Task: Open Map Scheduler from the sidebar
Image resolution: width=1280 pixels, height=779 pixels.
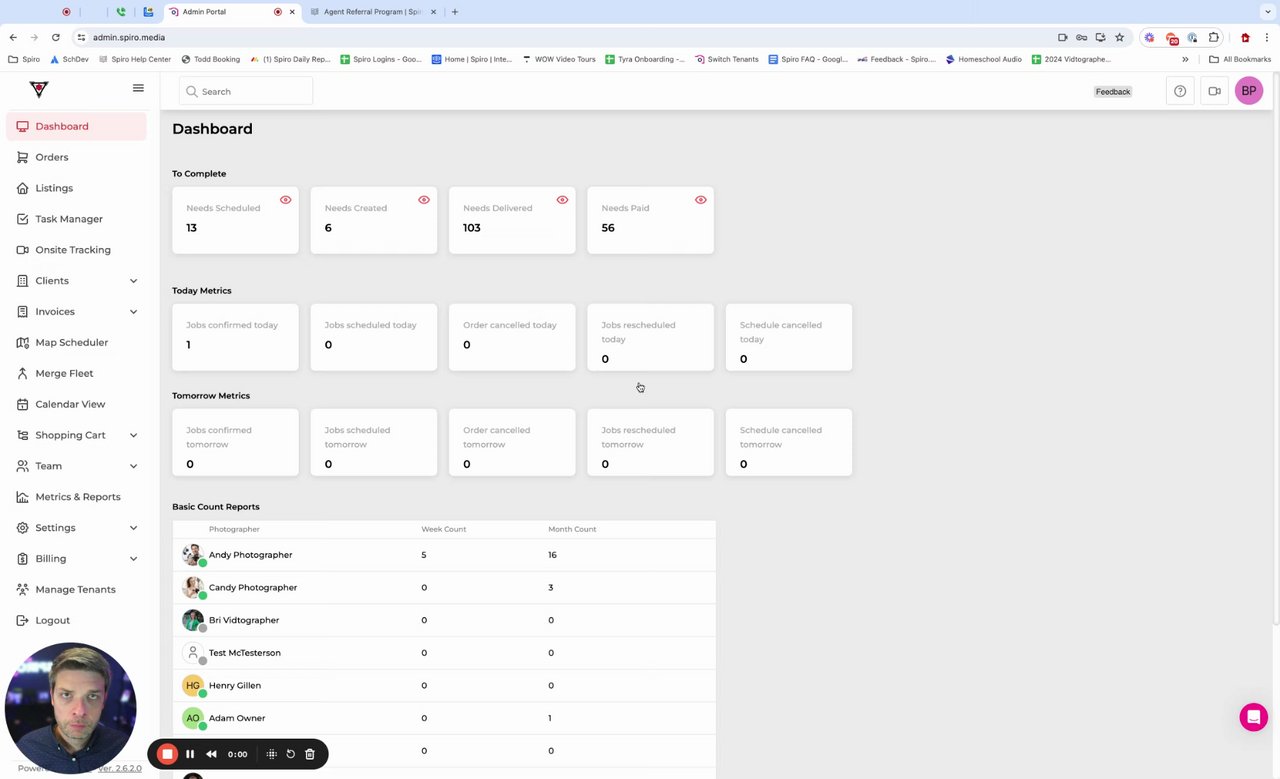Action: 76,342
